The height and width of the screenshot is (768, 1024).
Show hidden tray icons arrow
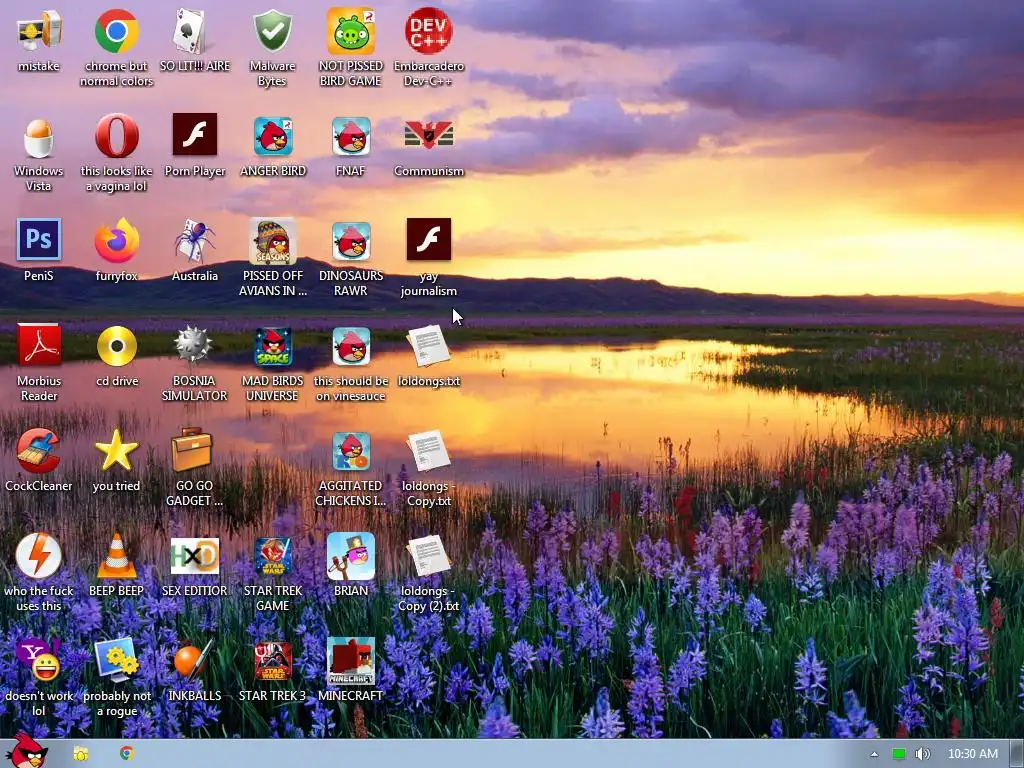tap(874, 754)
